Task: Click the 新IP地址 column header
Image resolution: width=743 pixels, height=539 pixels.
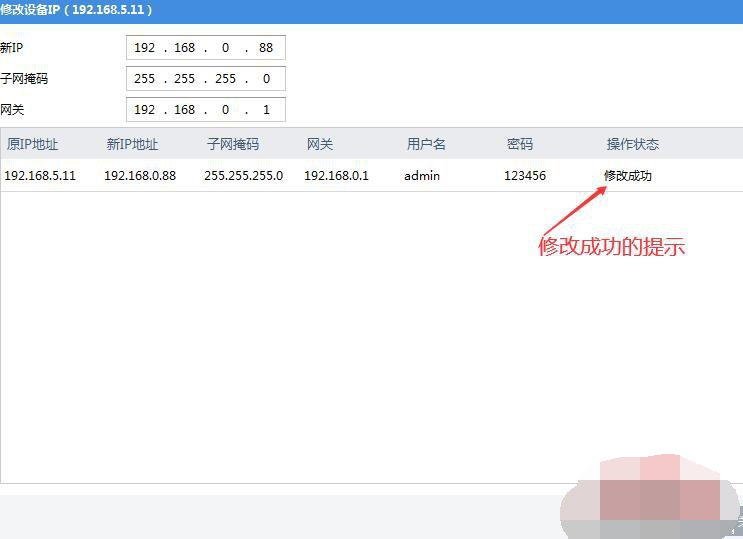Action: tap(132, 144)
